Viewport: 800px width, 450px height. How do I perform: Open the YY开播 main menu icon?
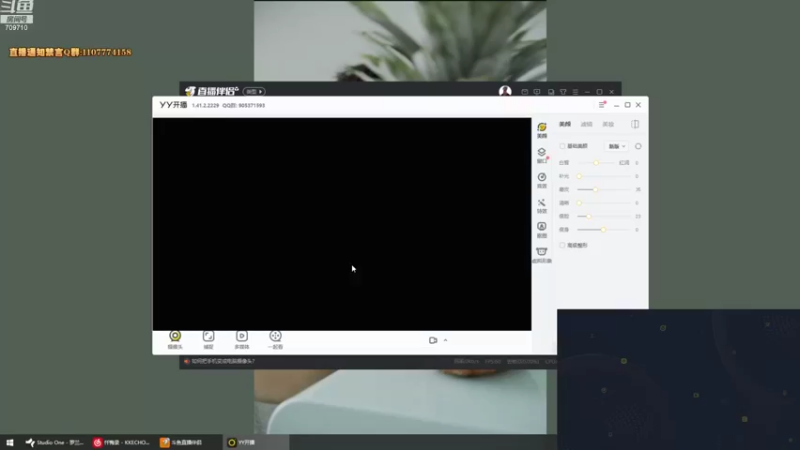pos(602,105)
